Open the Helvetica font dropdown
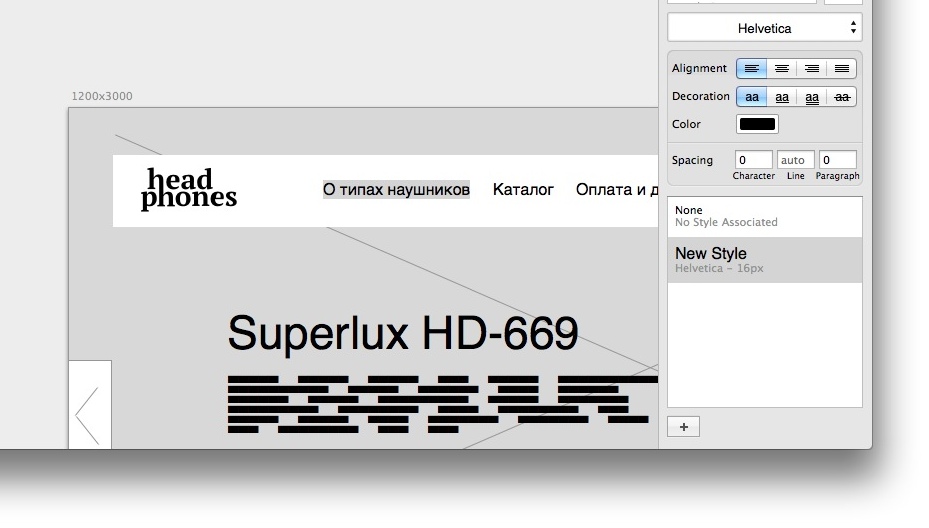 [x=764, y=28]
